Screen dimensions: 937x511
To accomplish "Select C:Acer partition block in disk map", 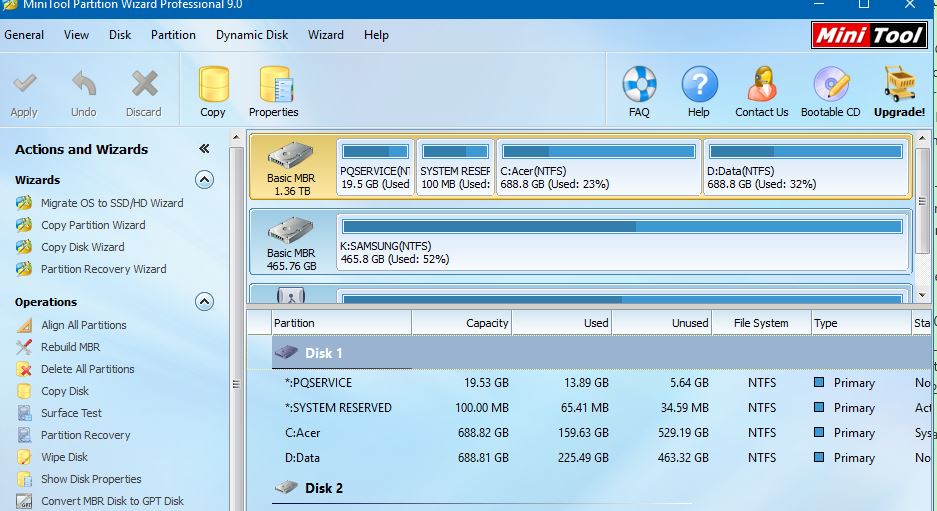I will tap(599, 167).
